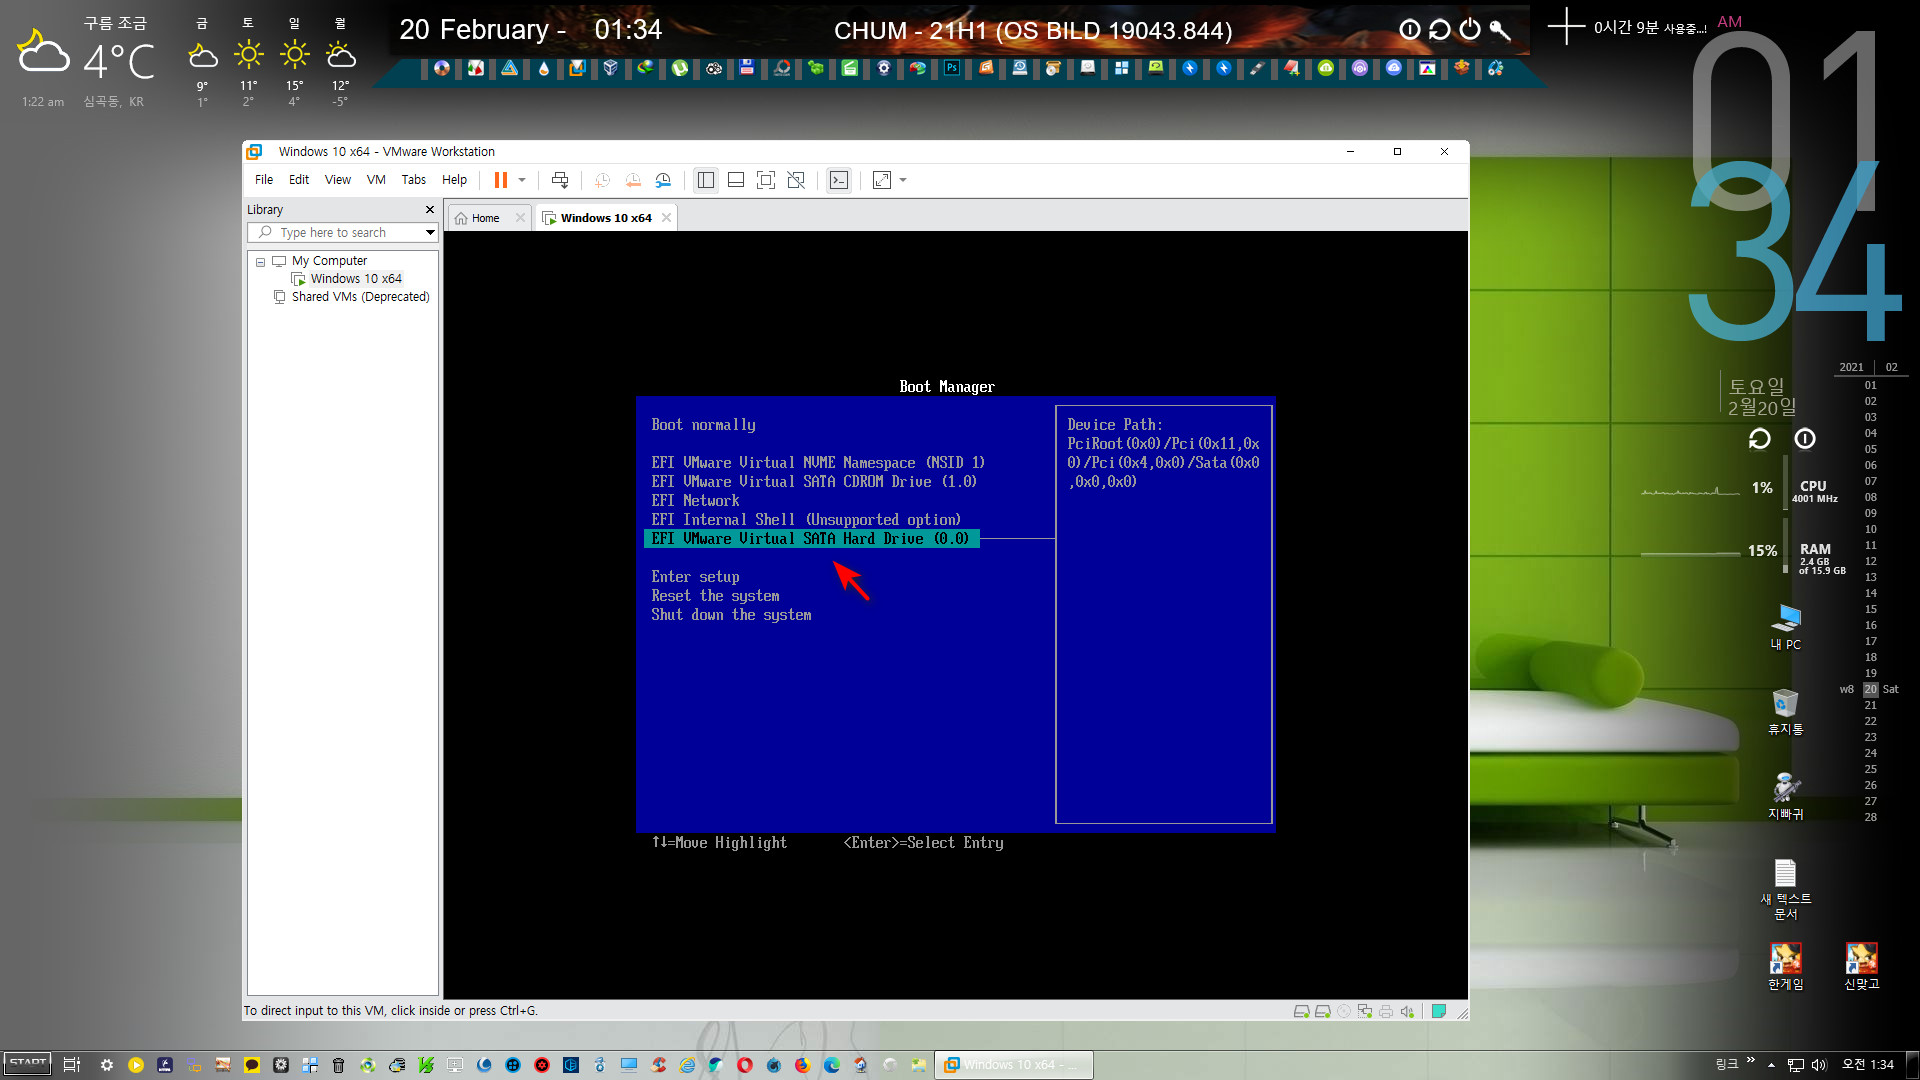
Task: Open 신맞고 desktop shortcut
Action: tap(1862, 966)
